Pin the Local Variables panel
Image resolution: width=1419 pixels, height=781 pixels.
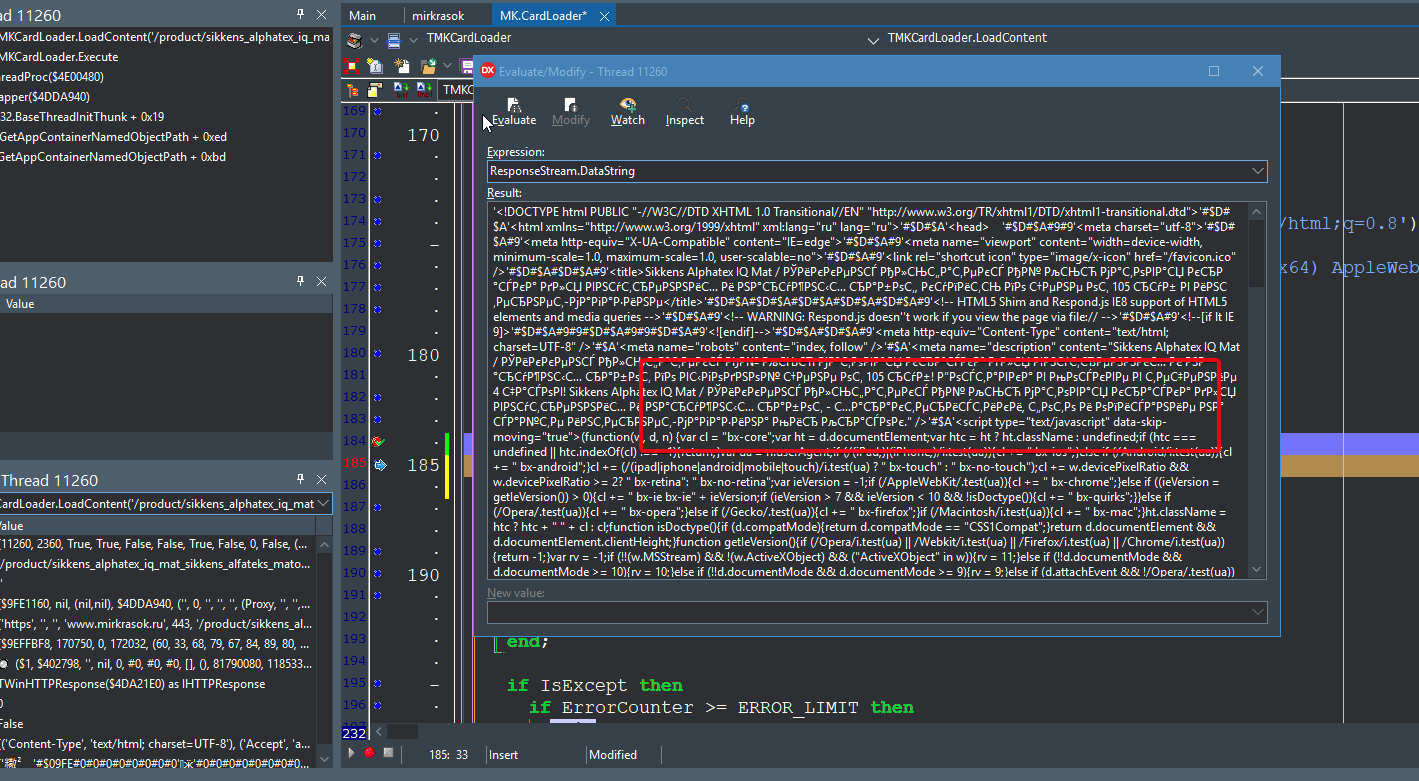pos(301,480)
